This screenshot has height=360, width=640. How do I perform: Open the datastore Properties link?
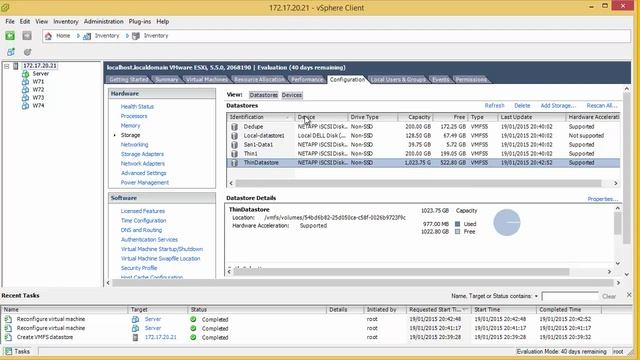(602, 199)
